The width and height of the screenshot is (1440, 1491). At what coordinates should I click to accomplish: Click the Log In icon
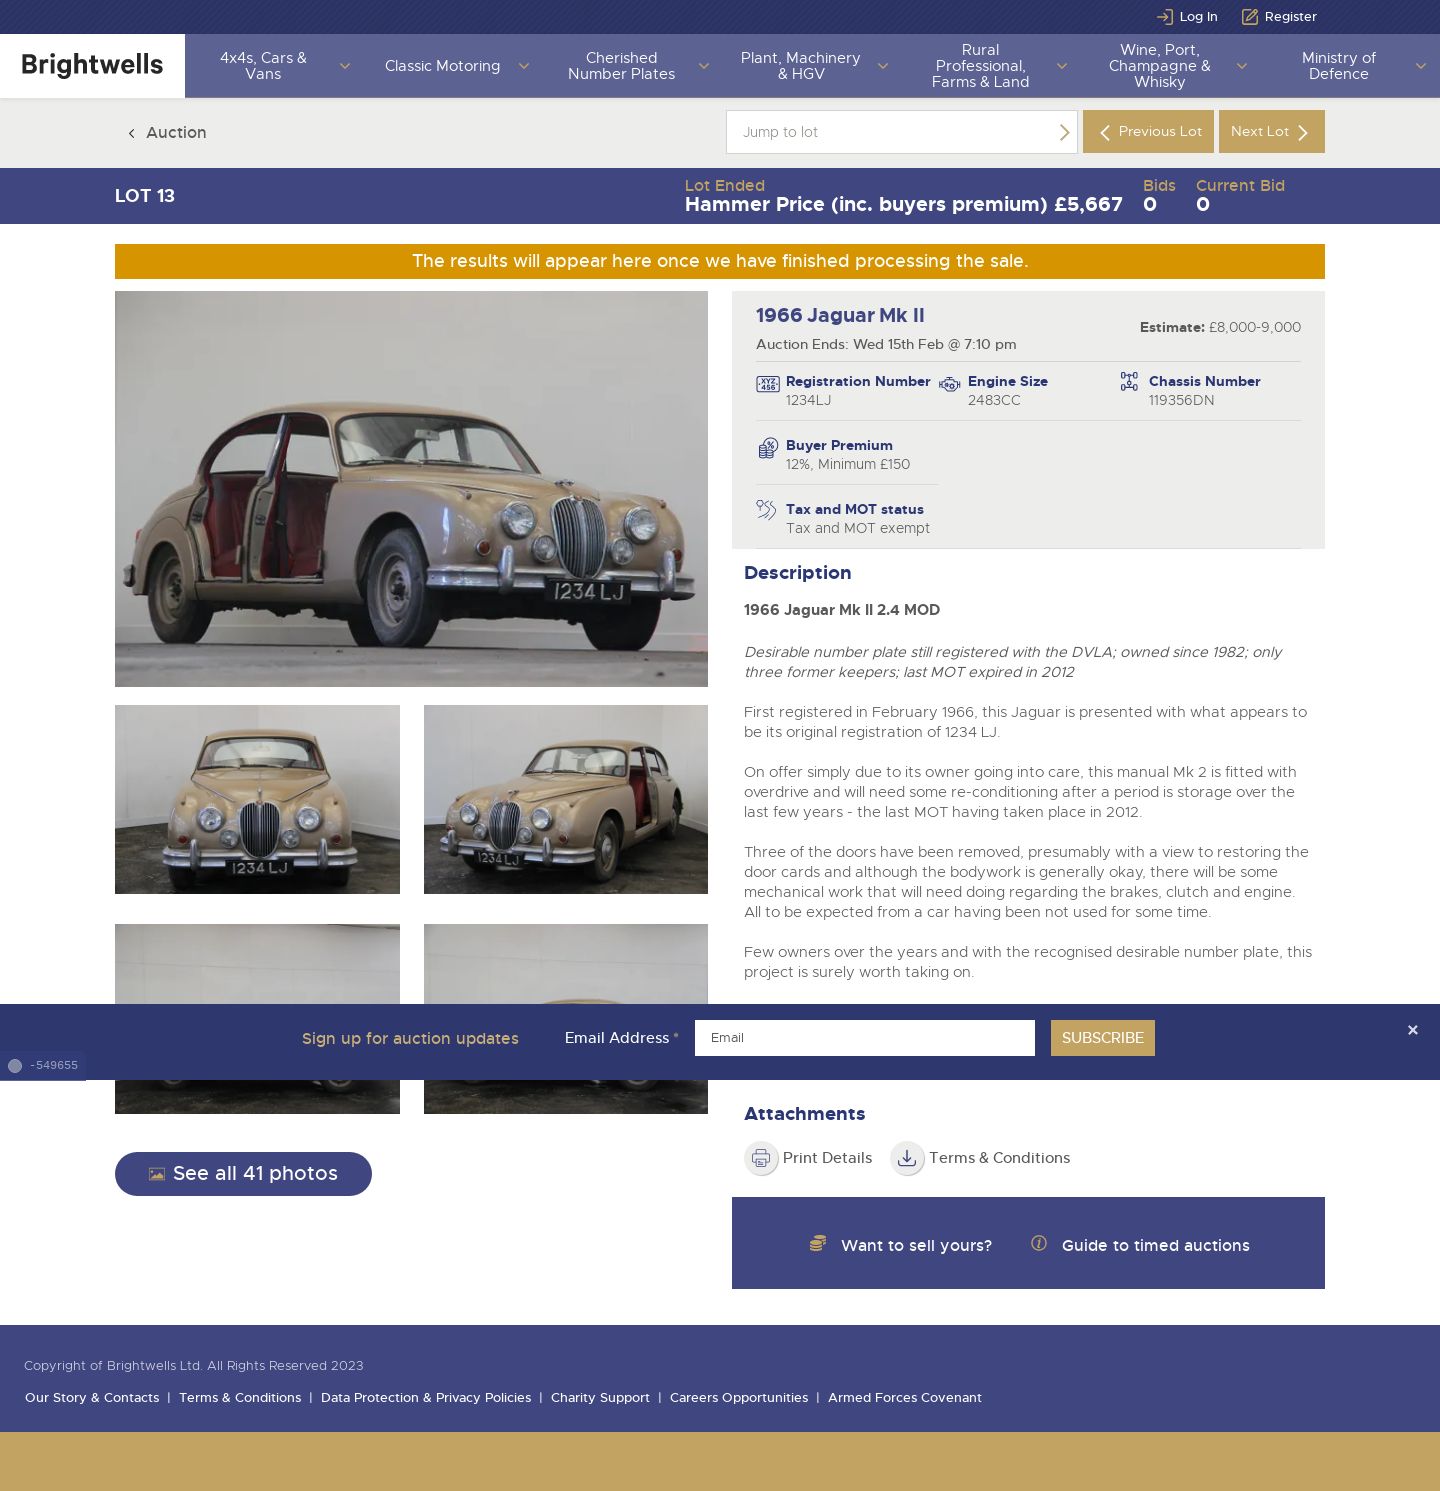click(x=1165, y=16)
